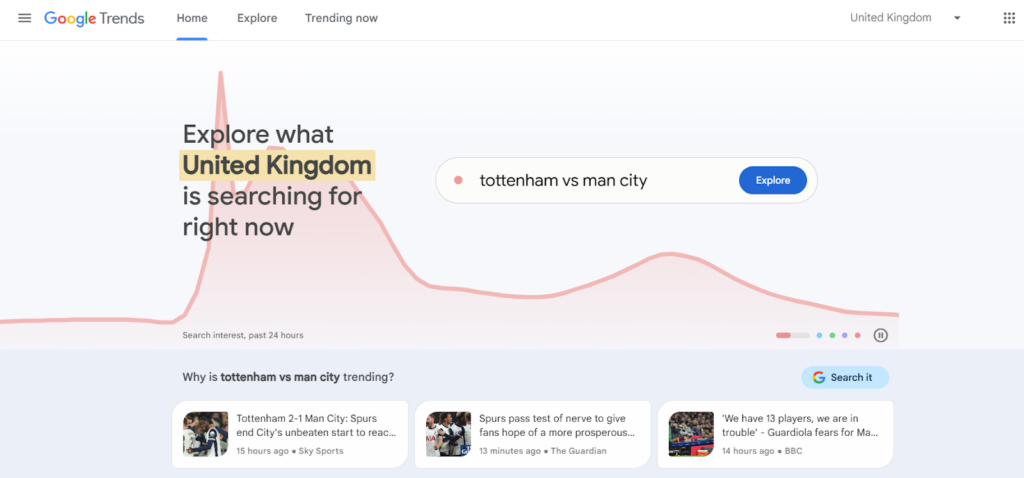Pause the trending carousel animation
1024x478 pixels.
(880, 335)
